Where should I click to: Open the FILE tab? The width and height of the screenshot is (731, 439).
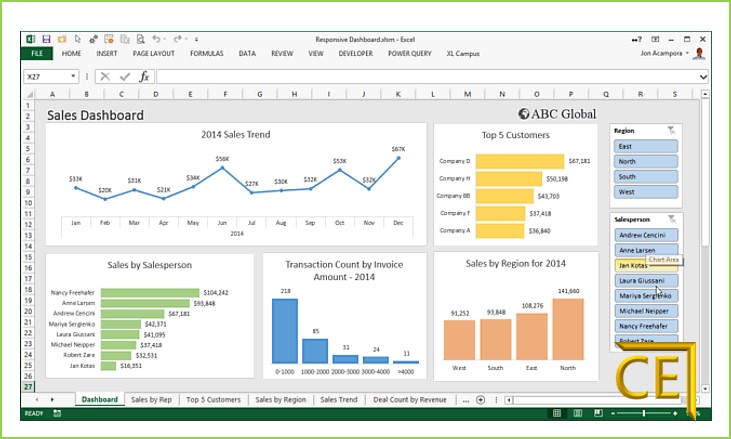tap(37, 53)
